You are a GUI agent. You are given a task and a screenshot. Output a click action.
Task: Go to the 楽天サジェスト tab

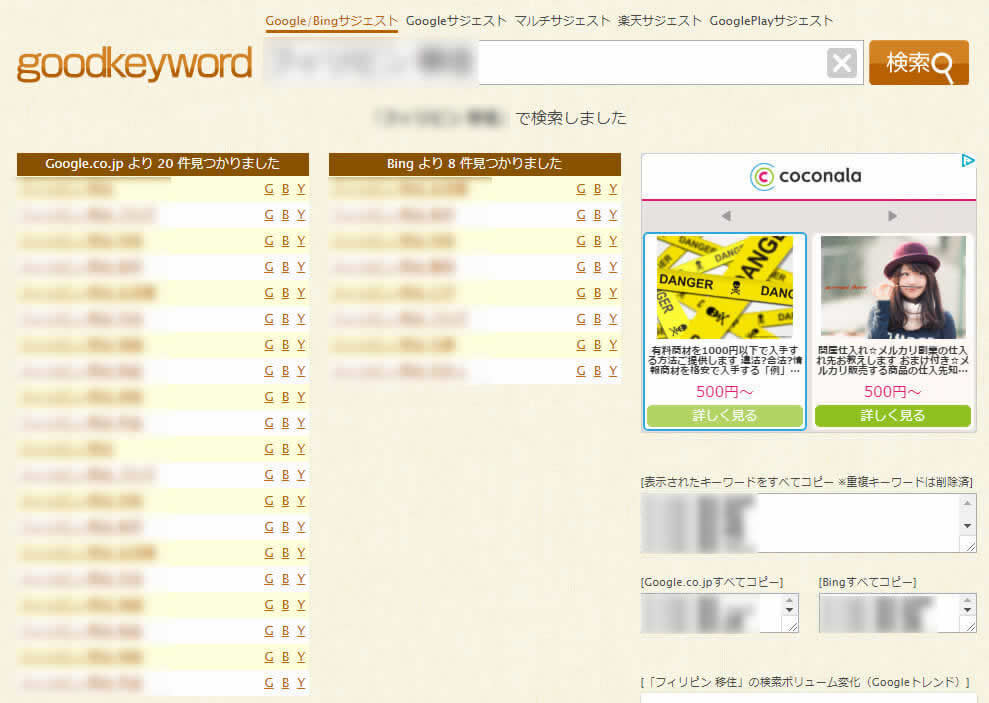[x=660, y=21]
